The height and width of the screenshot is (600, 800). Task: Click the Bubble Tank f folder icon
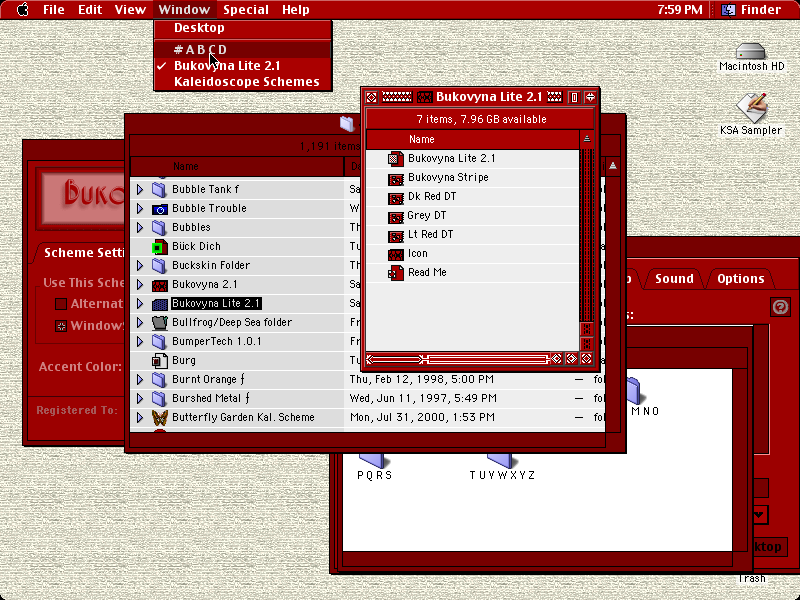coord(159,189)
